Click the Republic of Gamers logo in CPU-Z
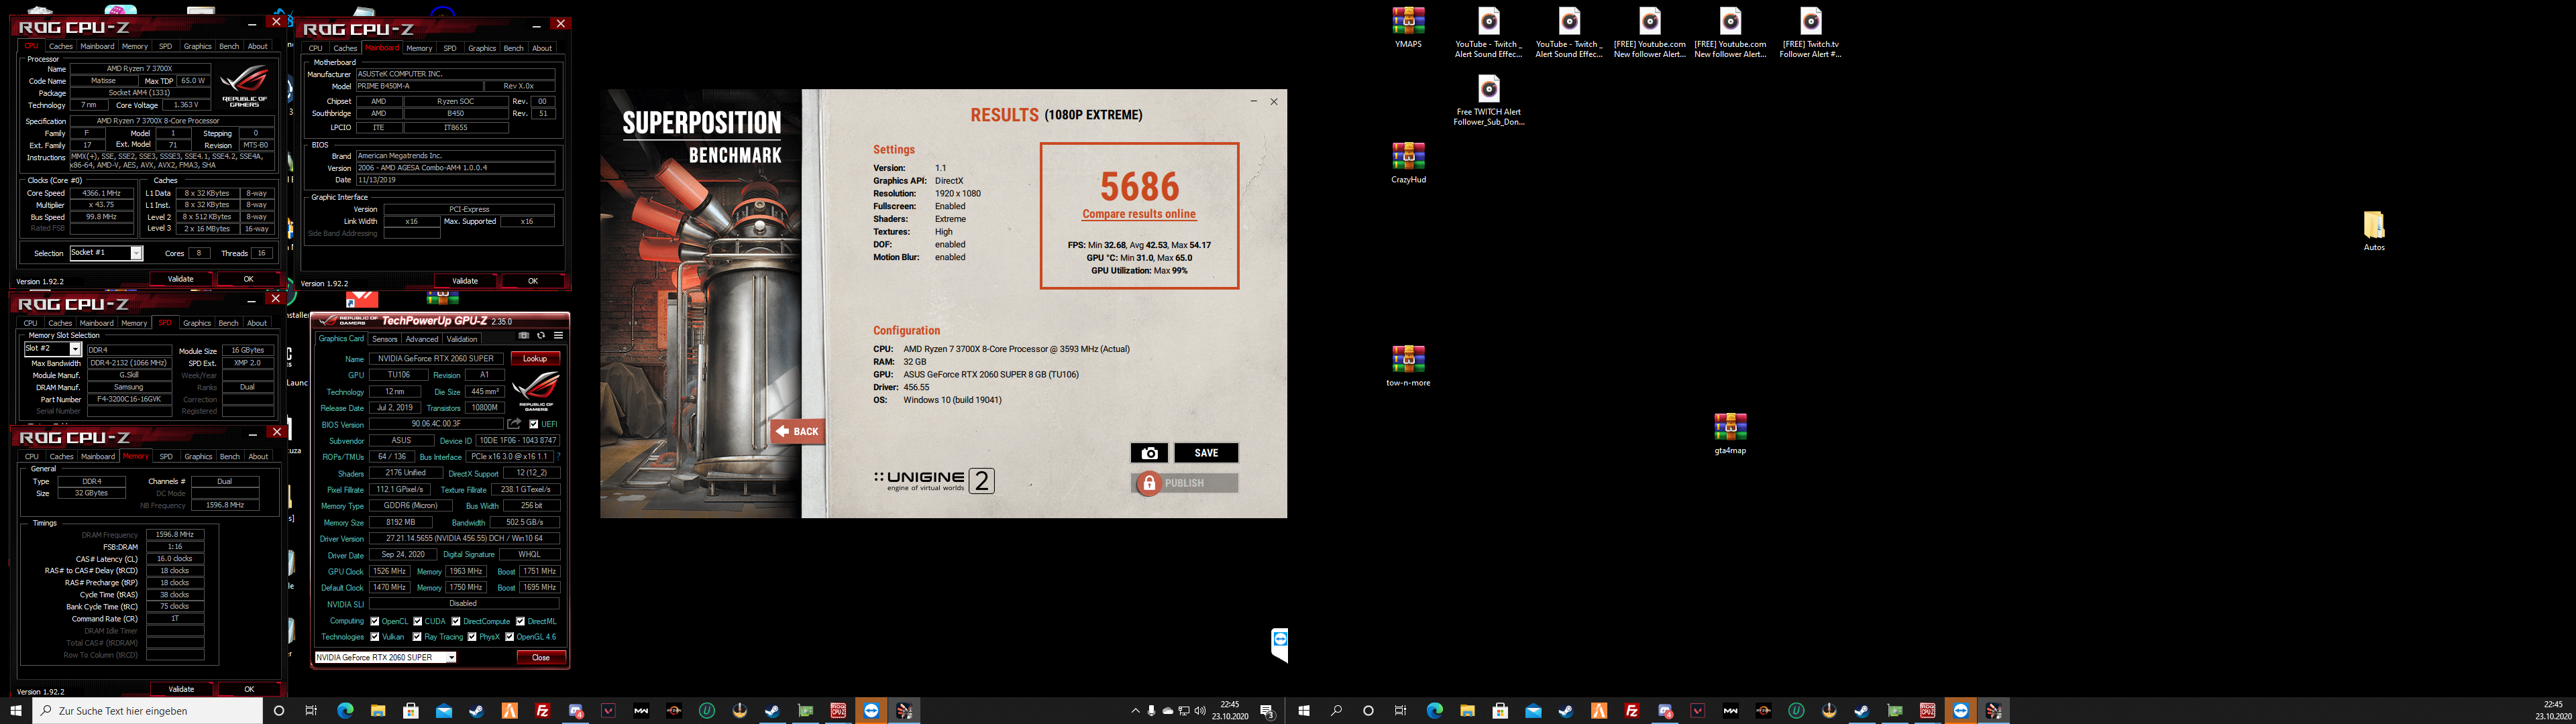Screen dimensions: 2576x724 coord(245,86)
